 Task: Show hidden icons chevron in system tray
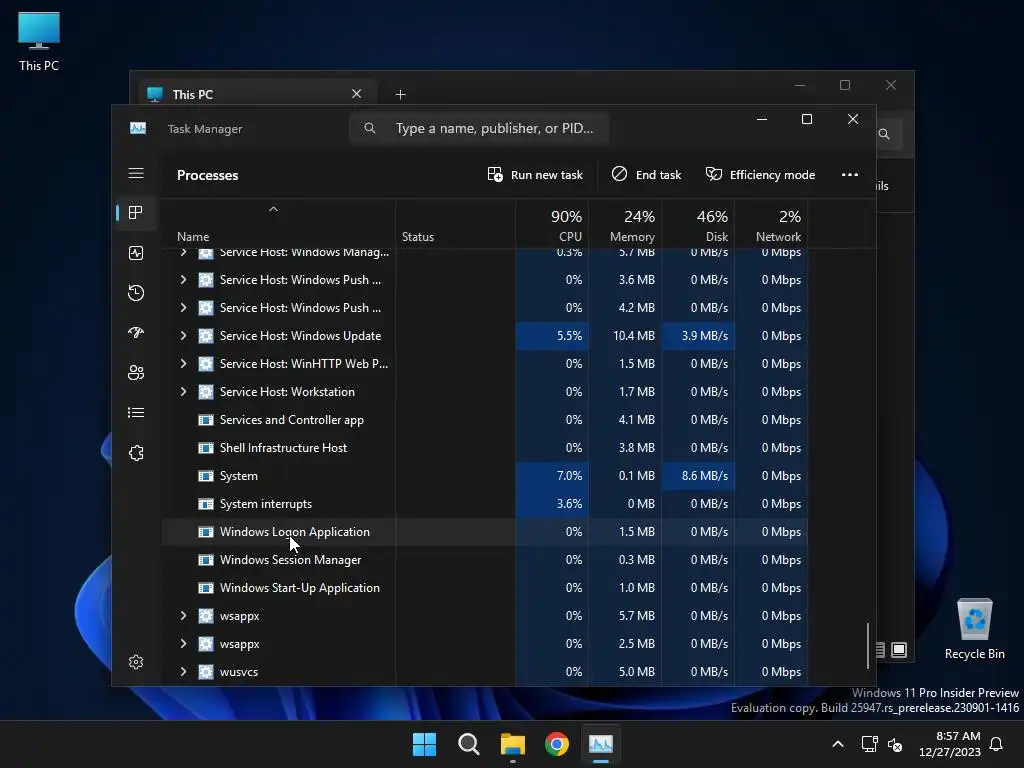[x=838, y=744]
